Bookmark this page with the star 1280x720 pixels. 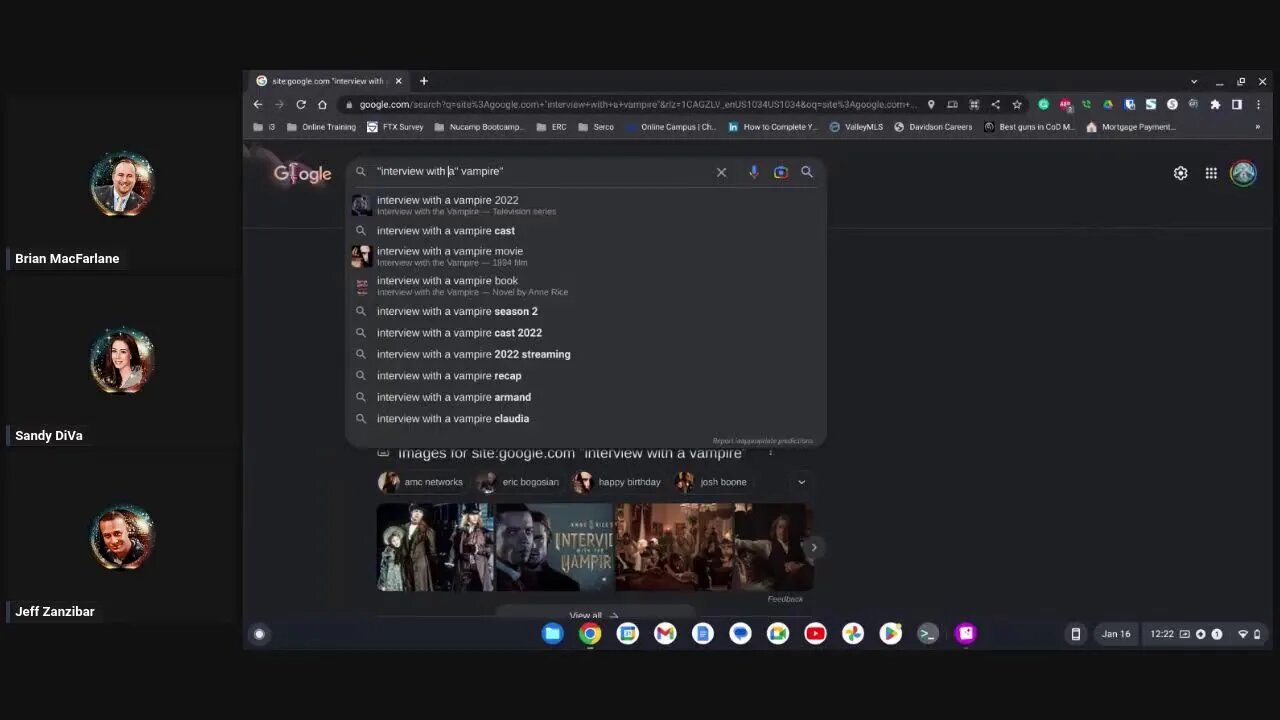coord(1017,104)
